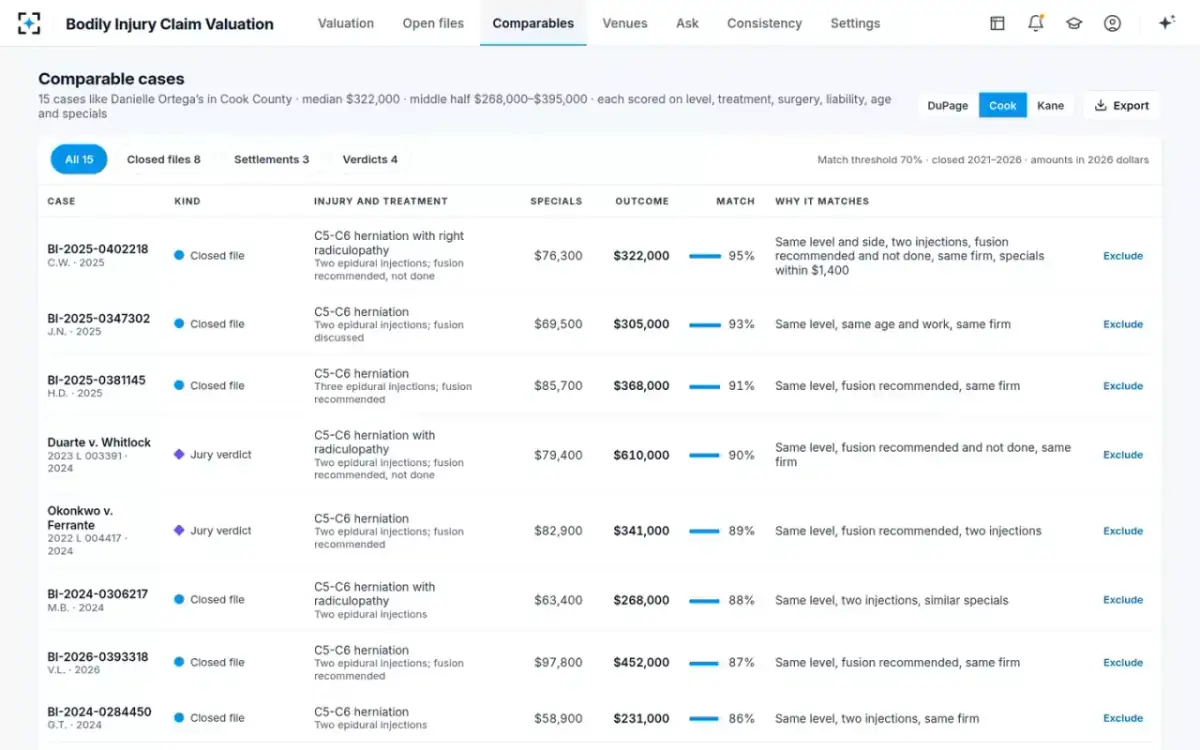The image size is (1200, 750).
Task: Click the blue dot for BI-2025-0402218
Action: (x=179, y=255)
